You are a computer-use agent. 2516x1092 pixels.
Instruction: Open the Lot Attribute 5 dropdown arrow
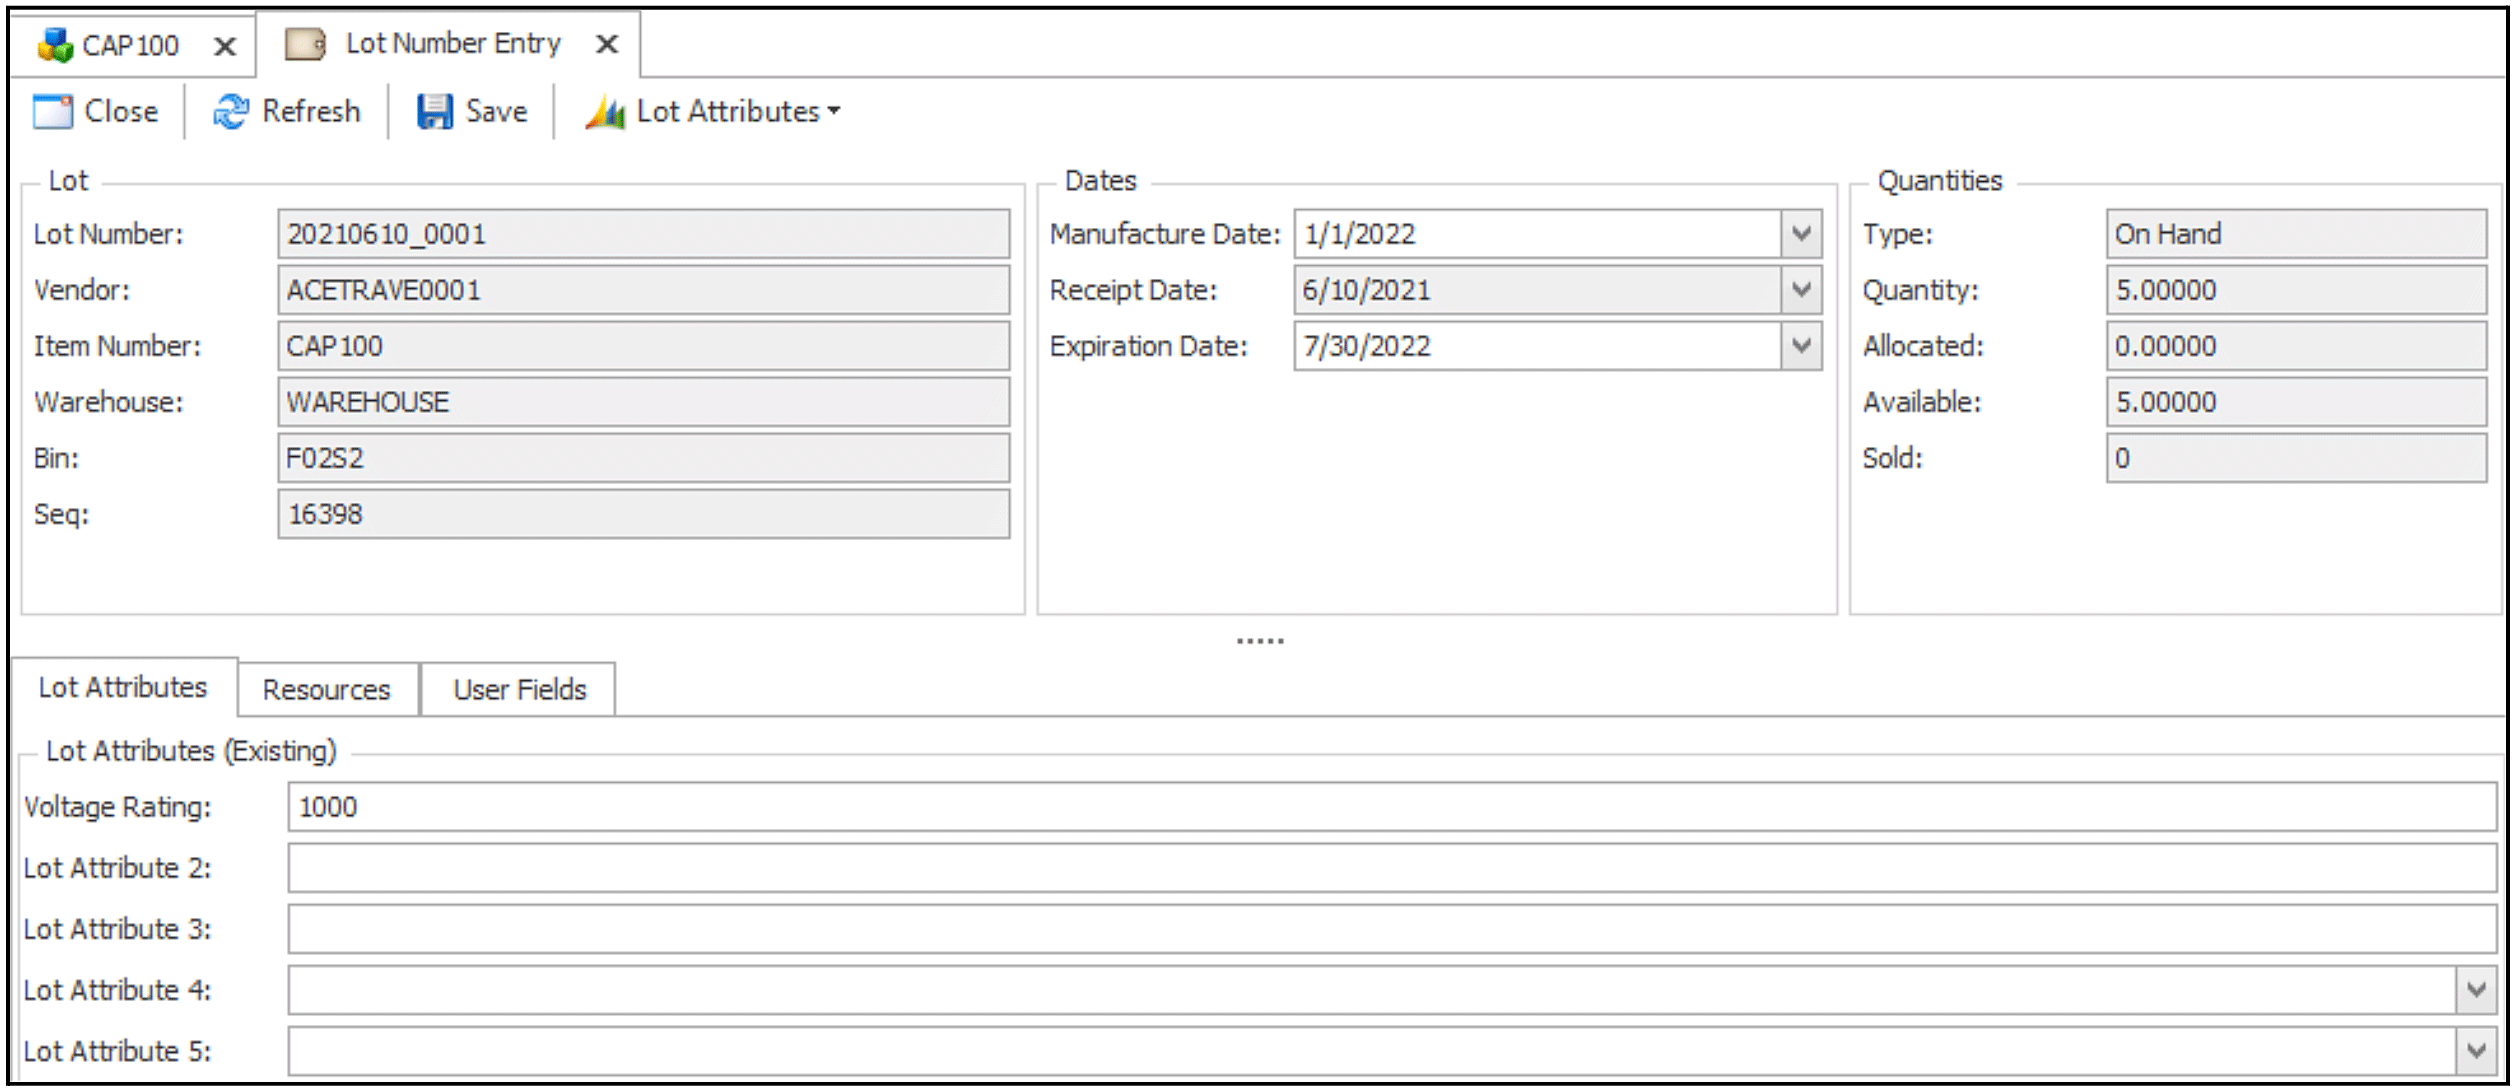[2476, 1051]
